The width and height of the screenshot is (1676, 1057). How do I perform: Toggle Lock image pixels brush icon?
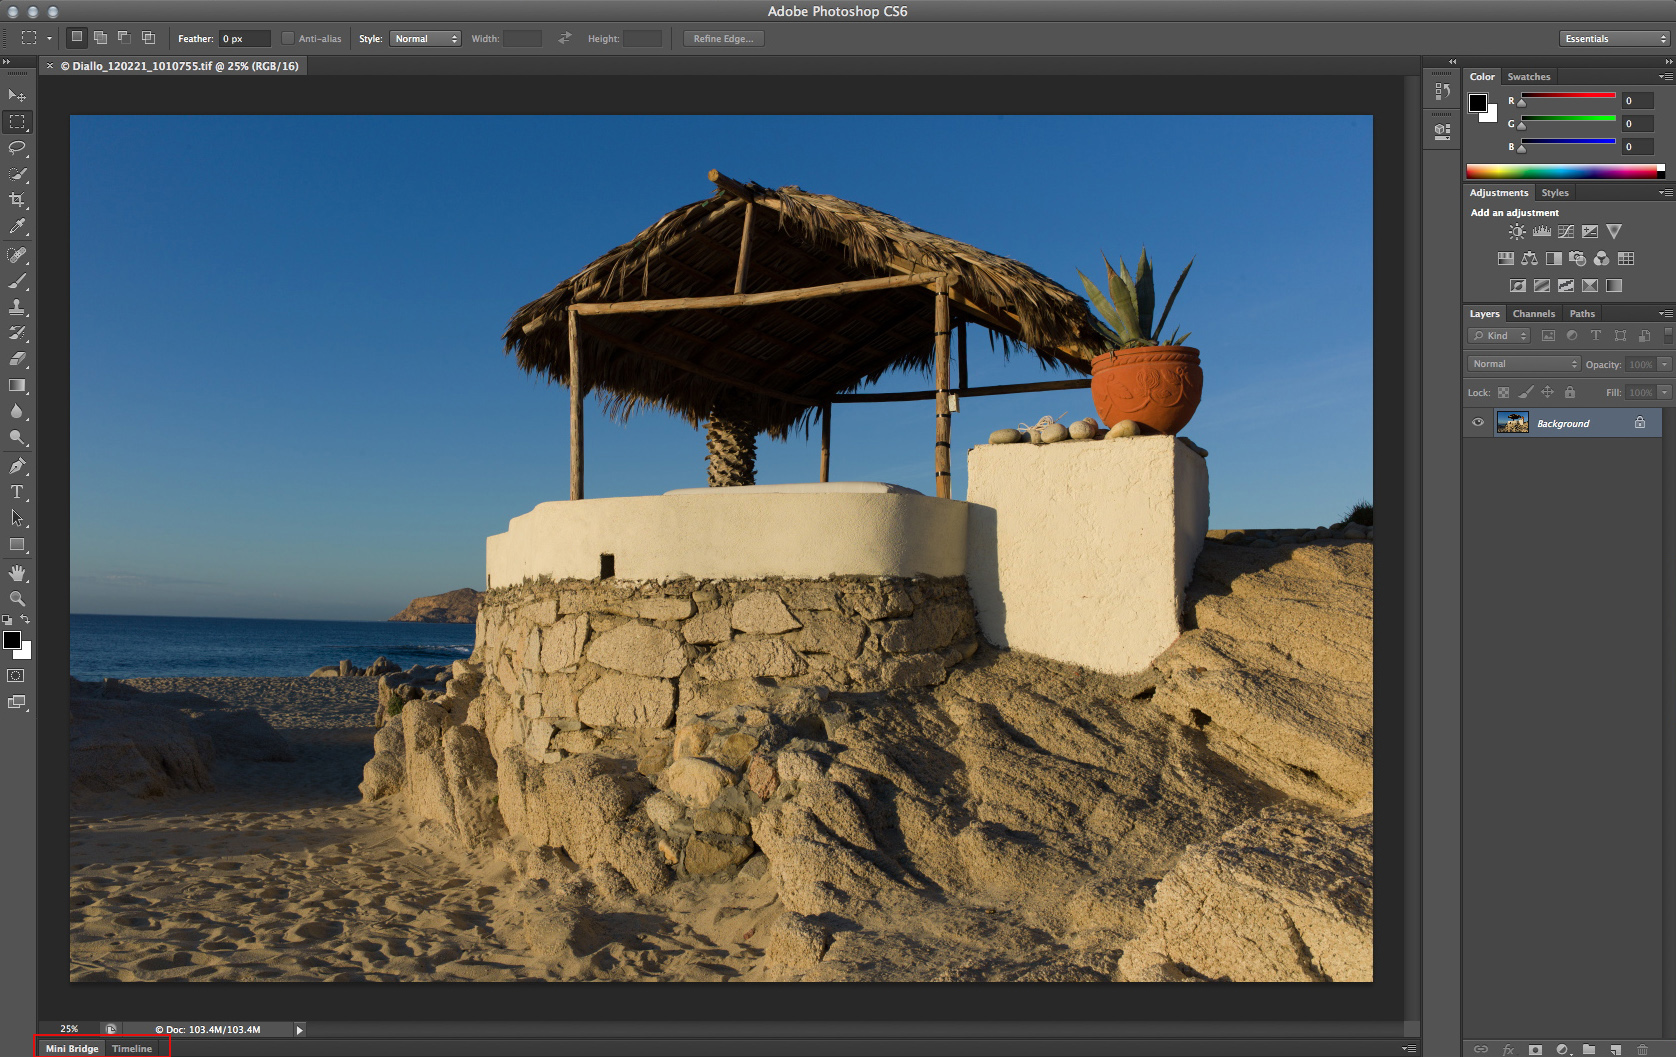click(x=1526, y=393)
